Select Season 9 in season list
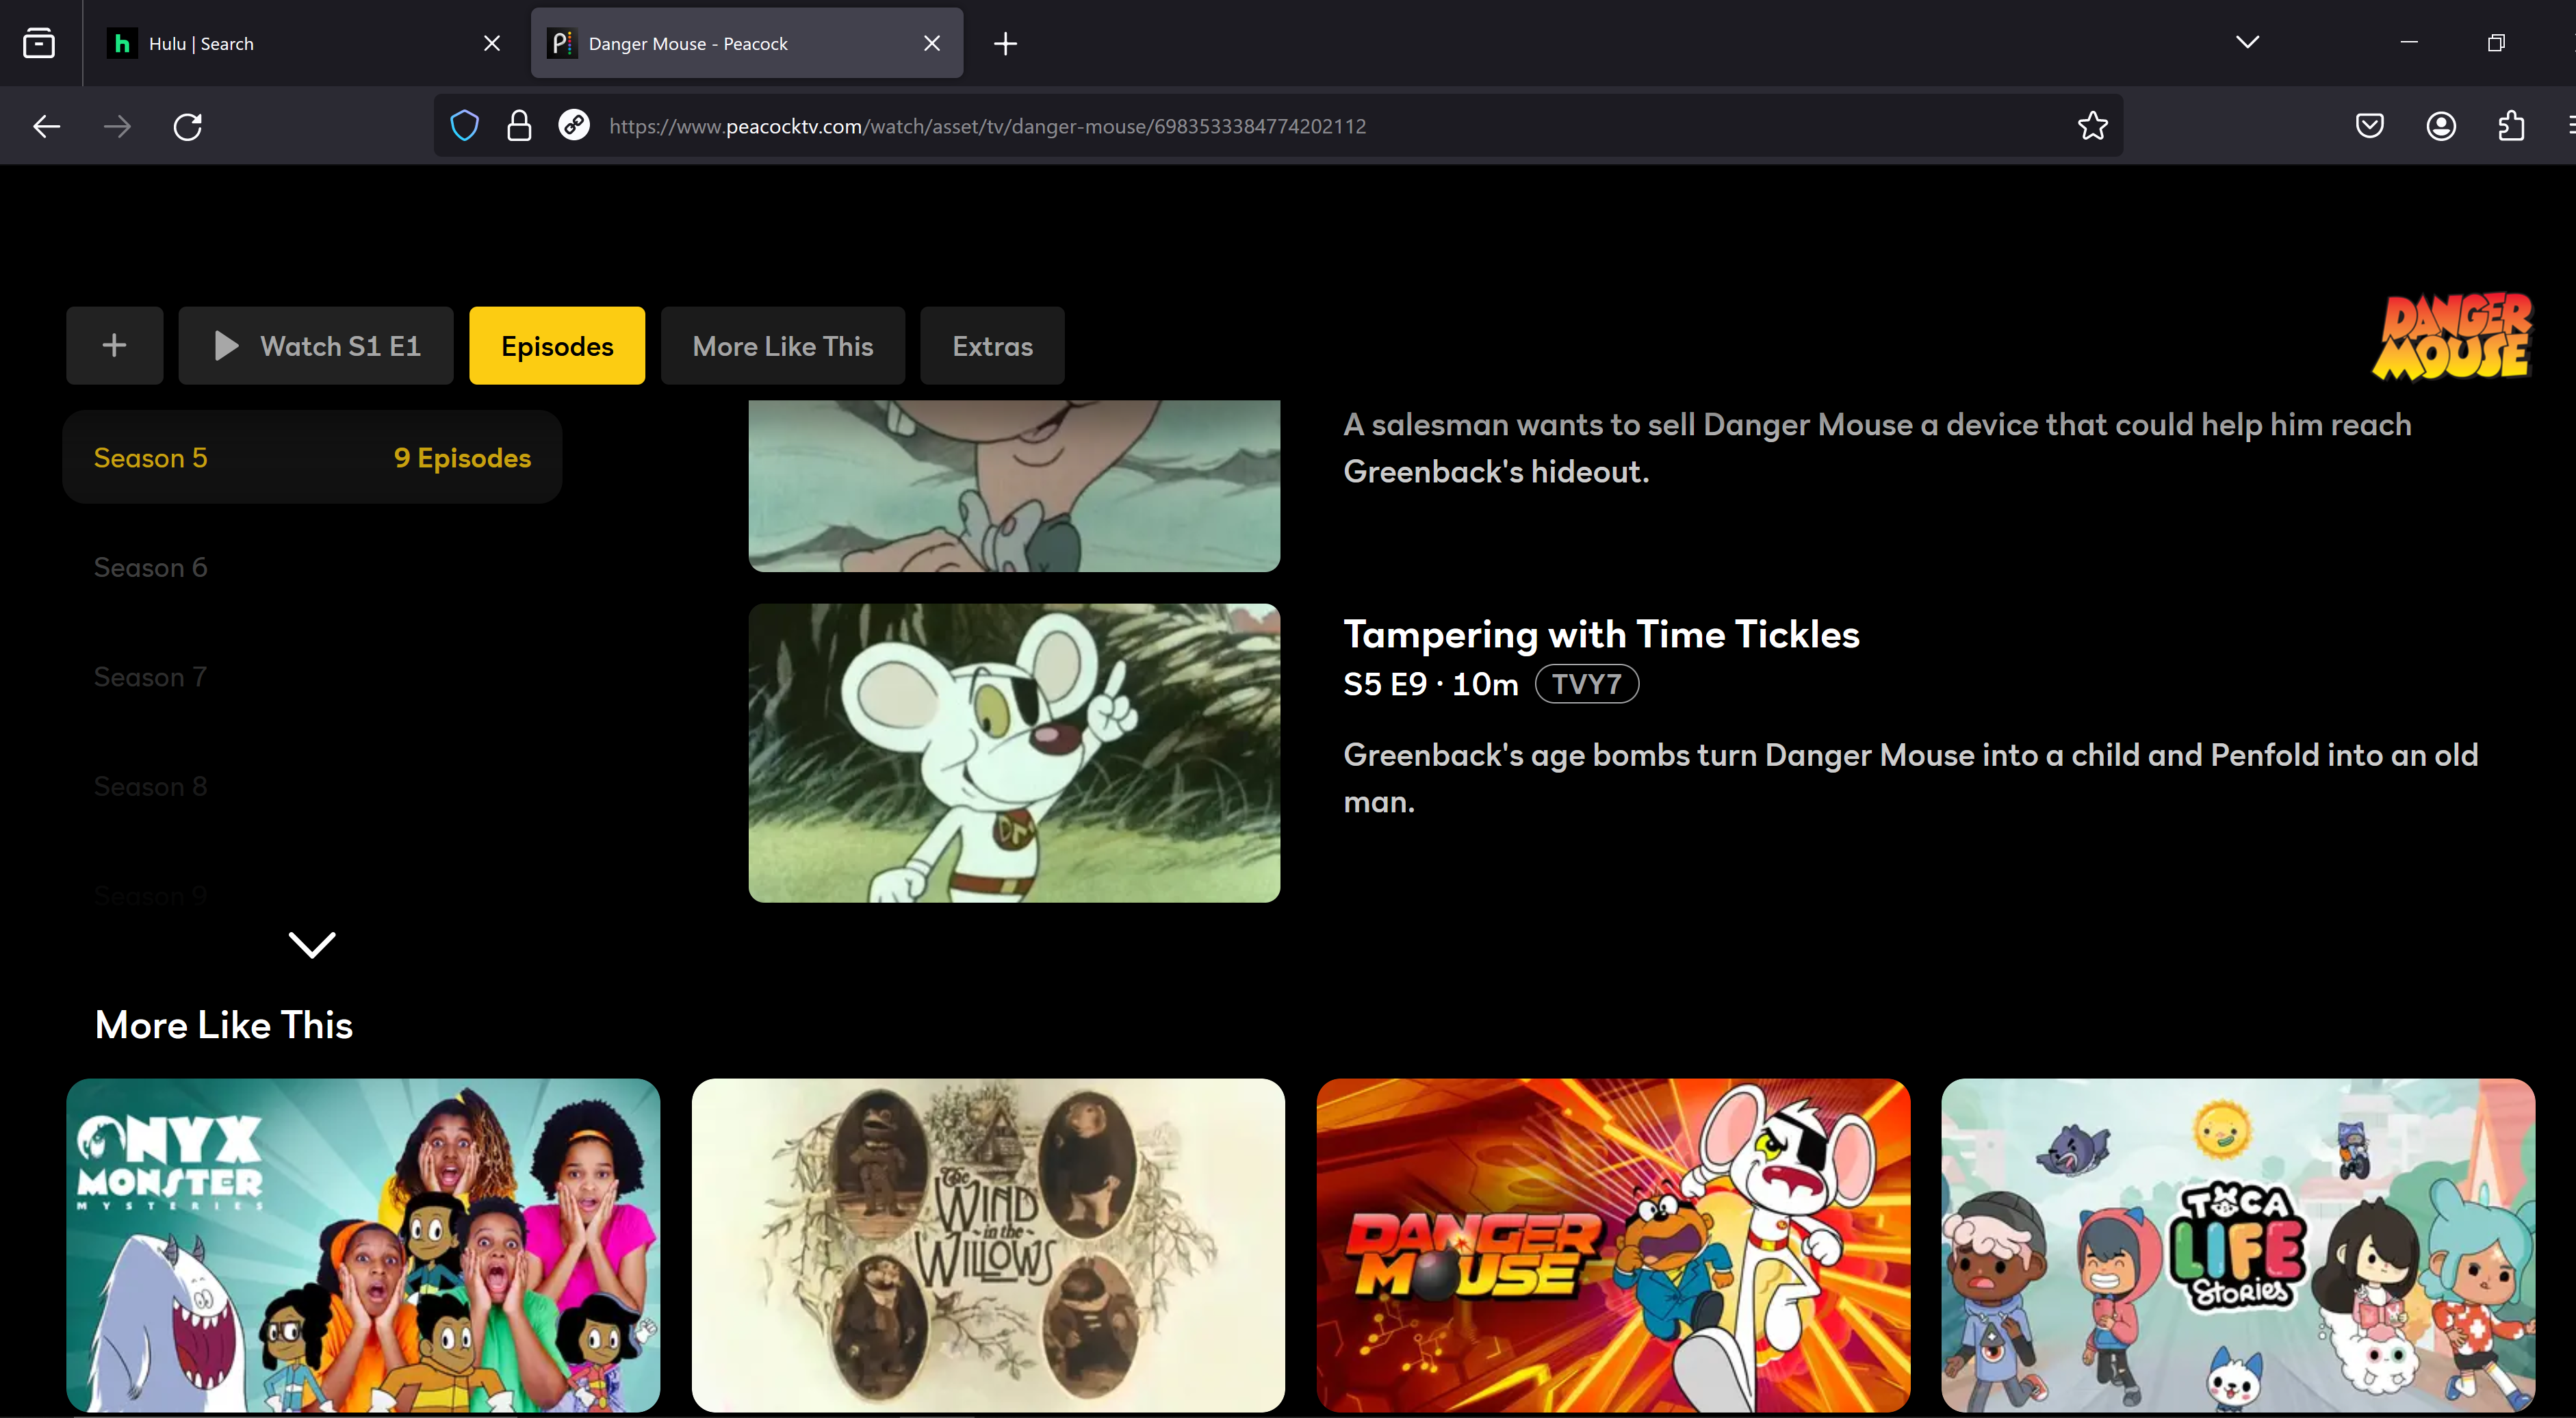Viewport: 2576px width, 1418px height. (x=150, y=895)
